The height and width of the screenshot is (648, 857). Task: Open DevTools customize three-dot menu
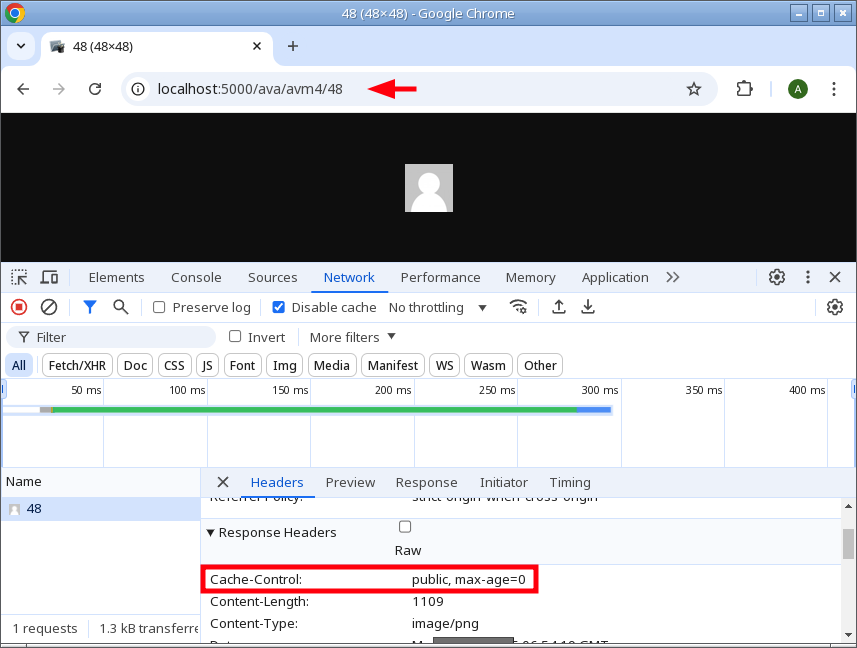point(808,278)
